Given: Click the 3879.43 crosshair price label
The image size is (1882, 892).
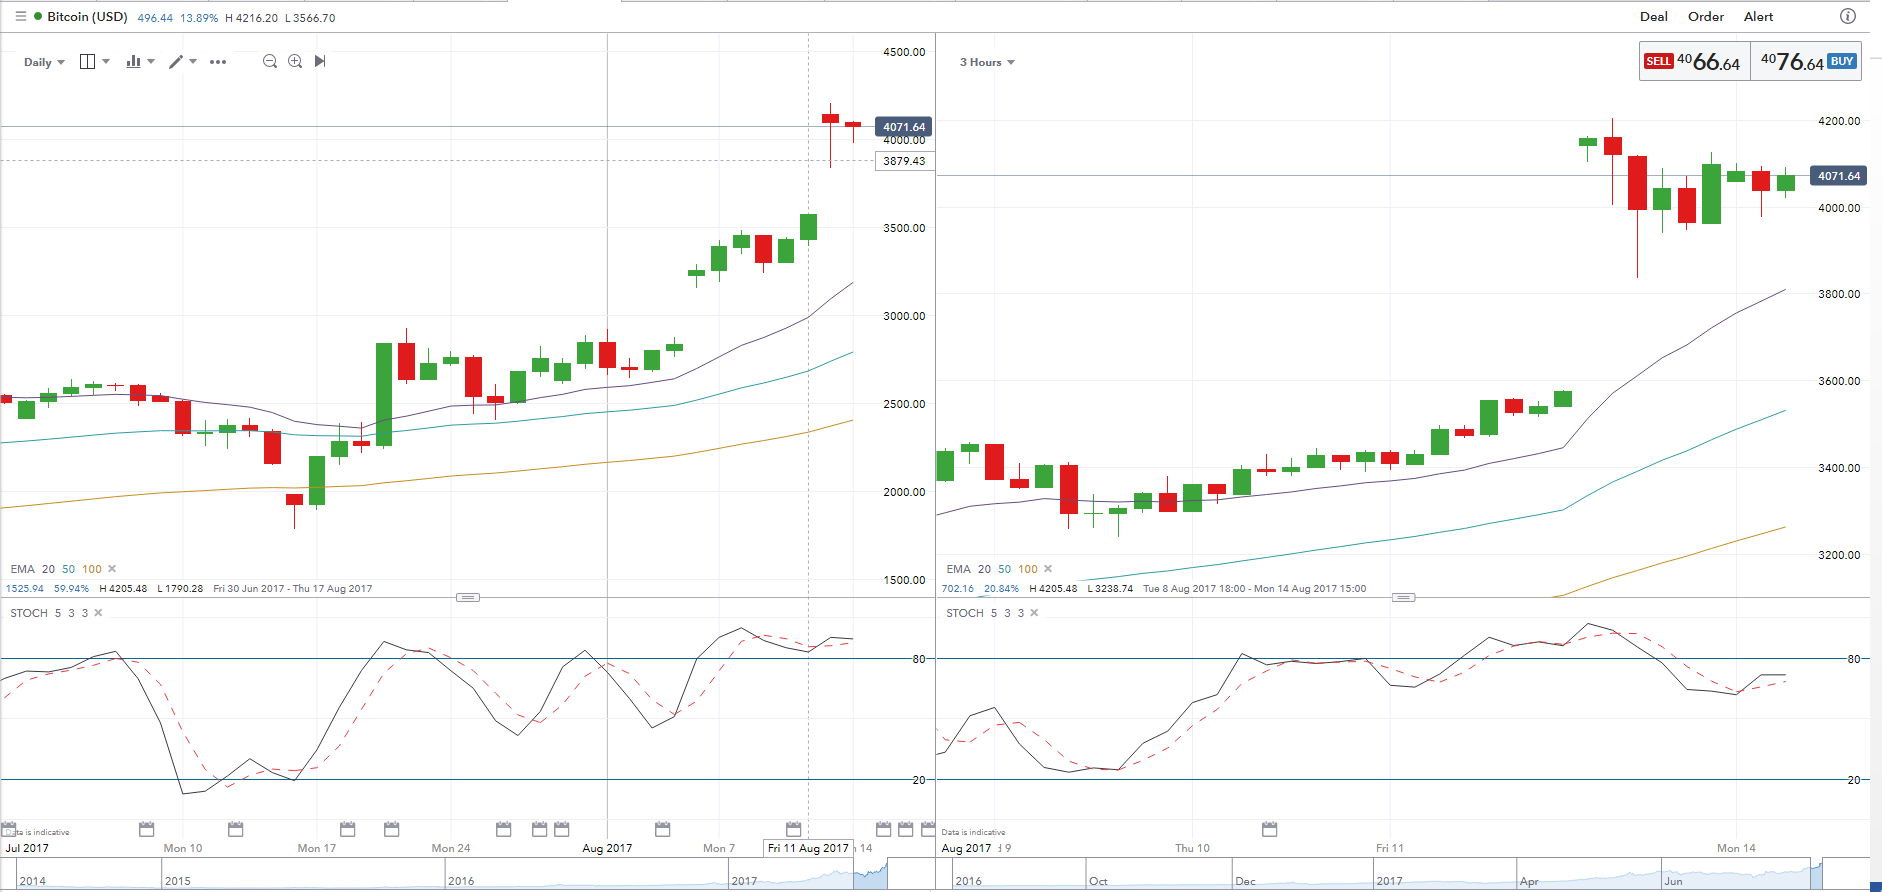Looking at the screenshot, I should [904, 161].
